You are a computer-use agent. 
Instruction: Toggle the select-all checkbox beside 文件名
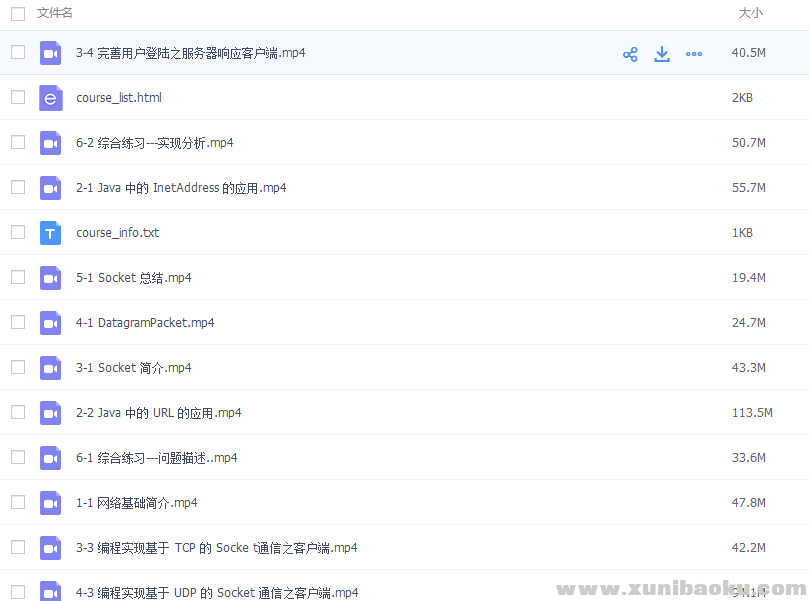tap(18, 14)
